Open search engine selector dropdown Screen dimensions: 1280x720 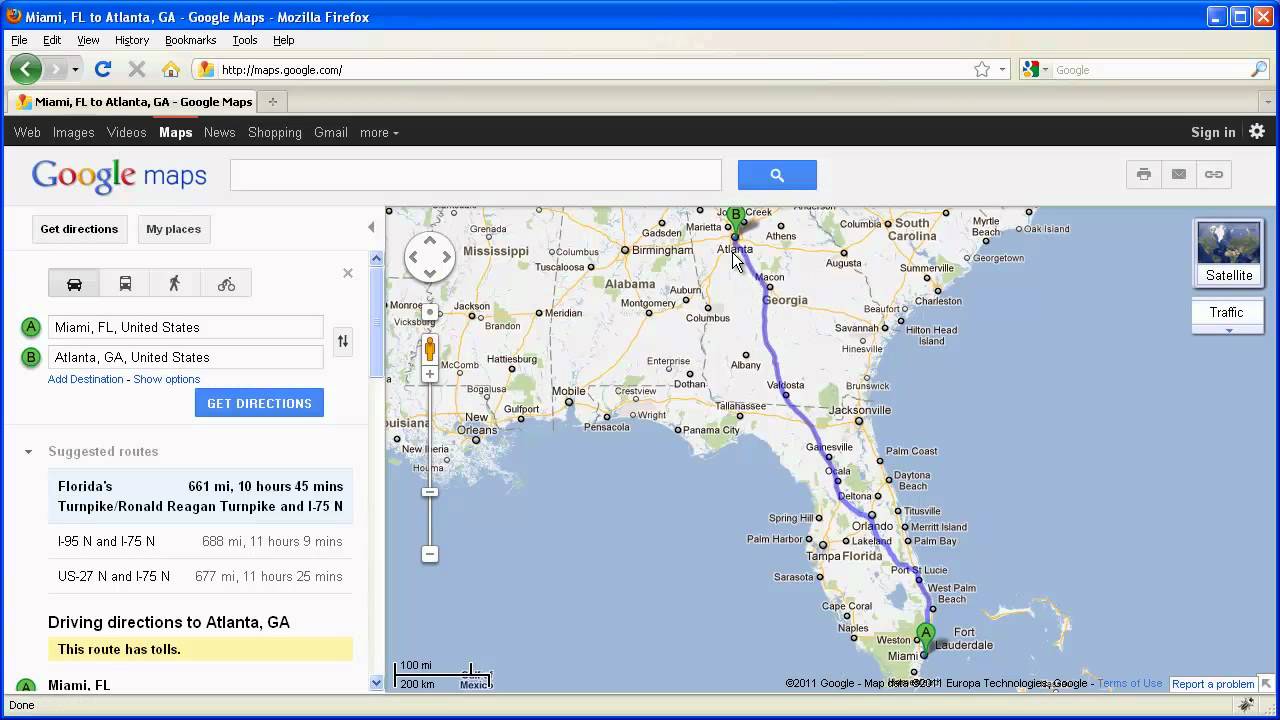(x=1036, y=69)
